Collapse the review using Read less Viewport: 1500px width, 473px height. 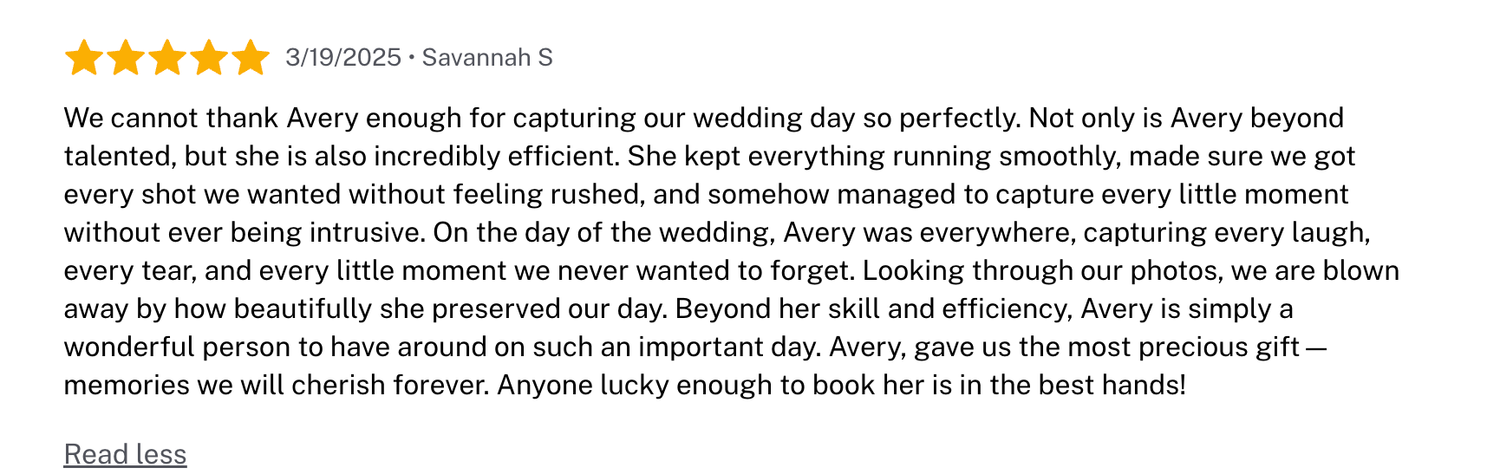click(125, 454)
